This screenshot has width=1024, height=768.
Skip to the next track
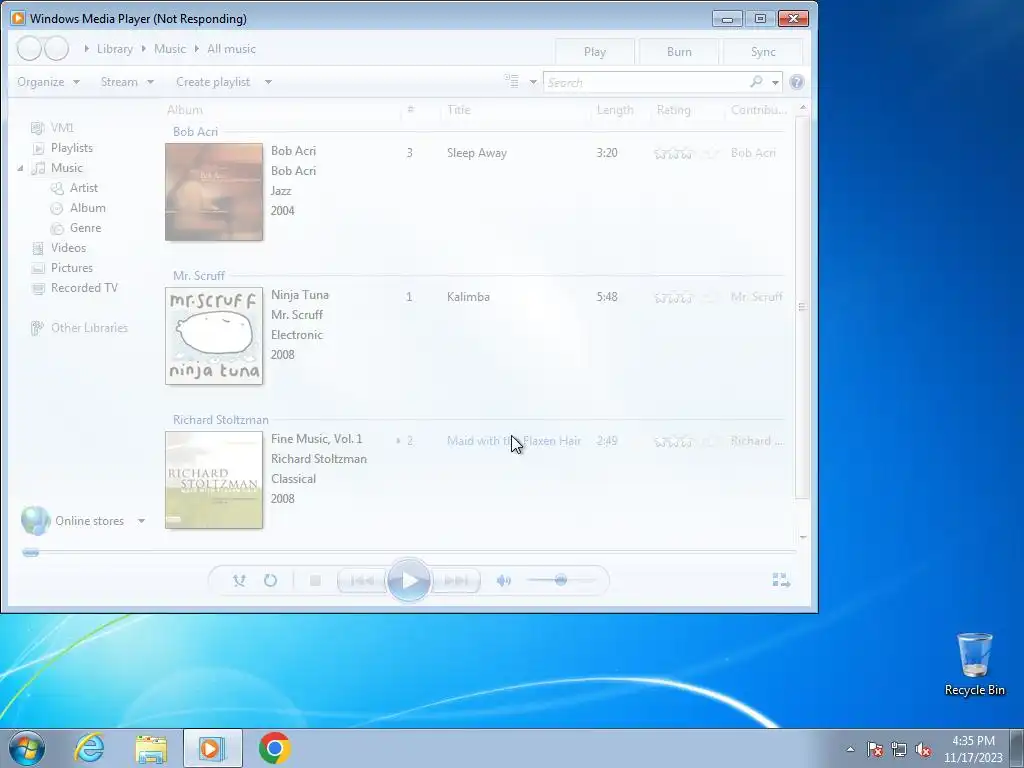click(456, 581)
